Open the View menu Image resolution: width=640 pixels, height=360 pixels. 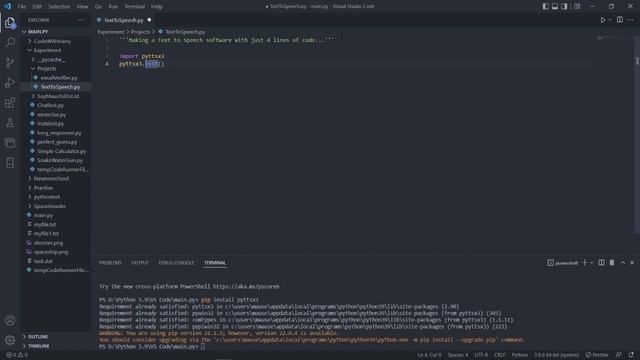82,7
